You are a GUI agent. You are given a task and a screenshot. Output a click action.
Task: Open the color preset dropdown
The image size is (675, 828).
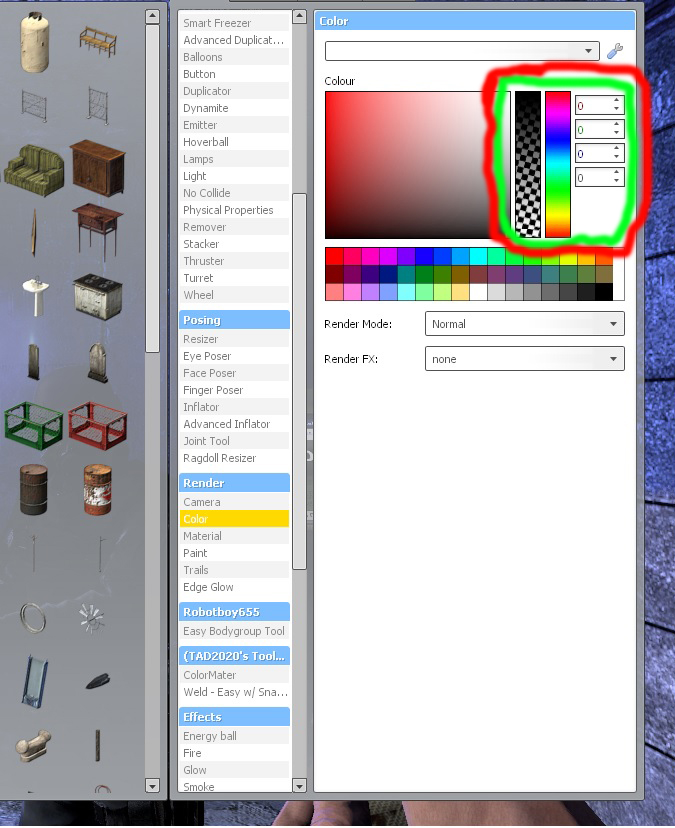[x=462, y=51]
